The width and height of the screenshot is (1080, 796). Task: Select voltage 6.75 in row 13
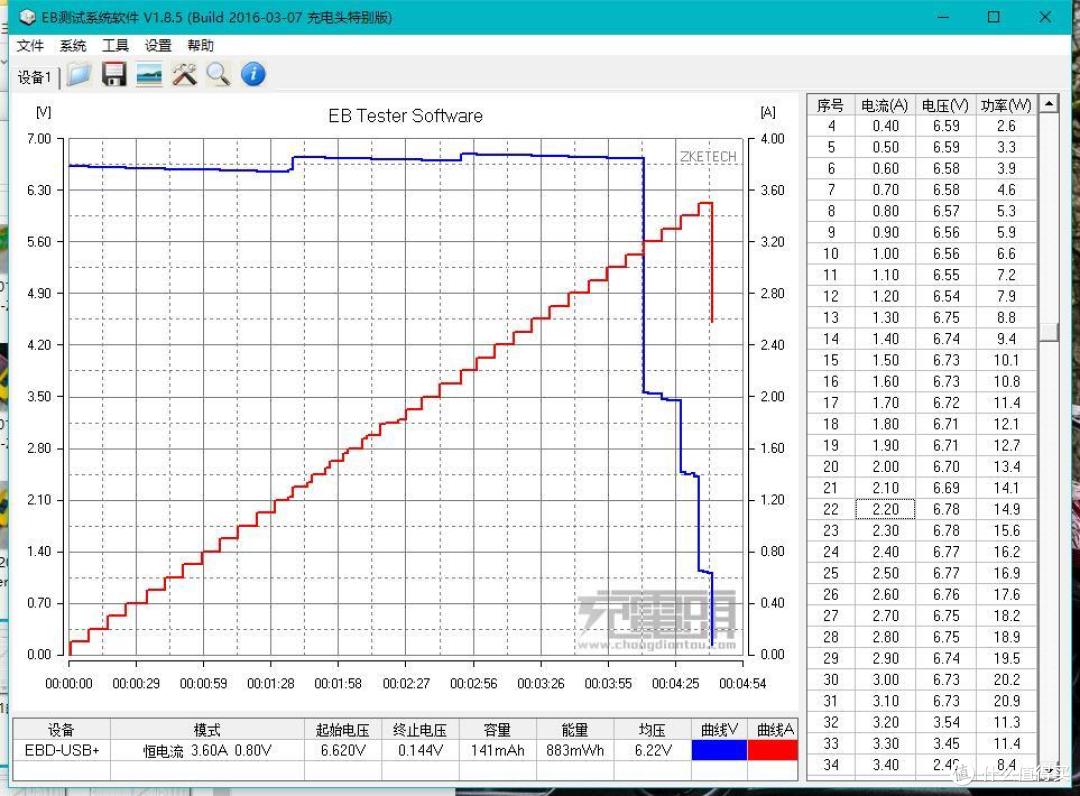click(946, 317)
